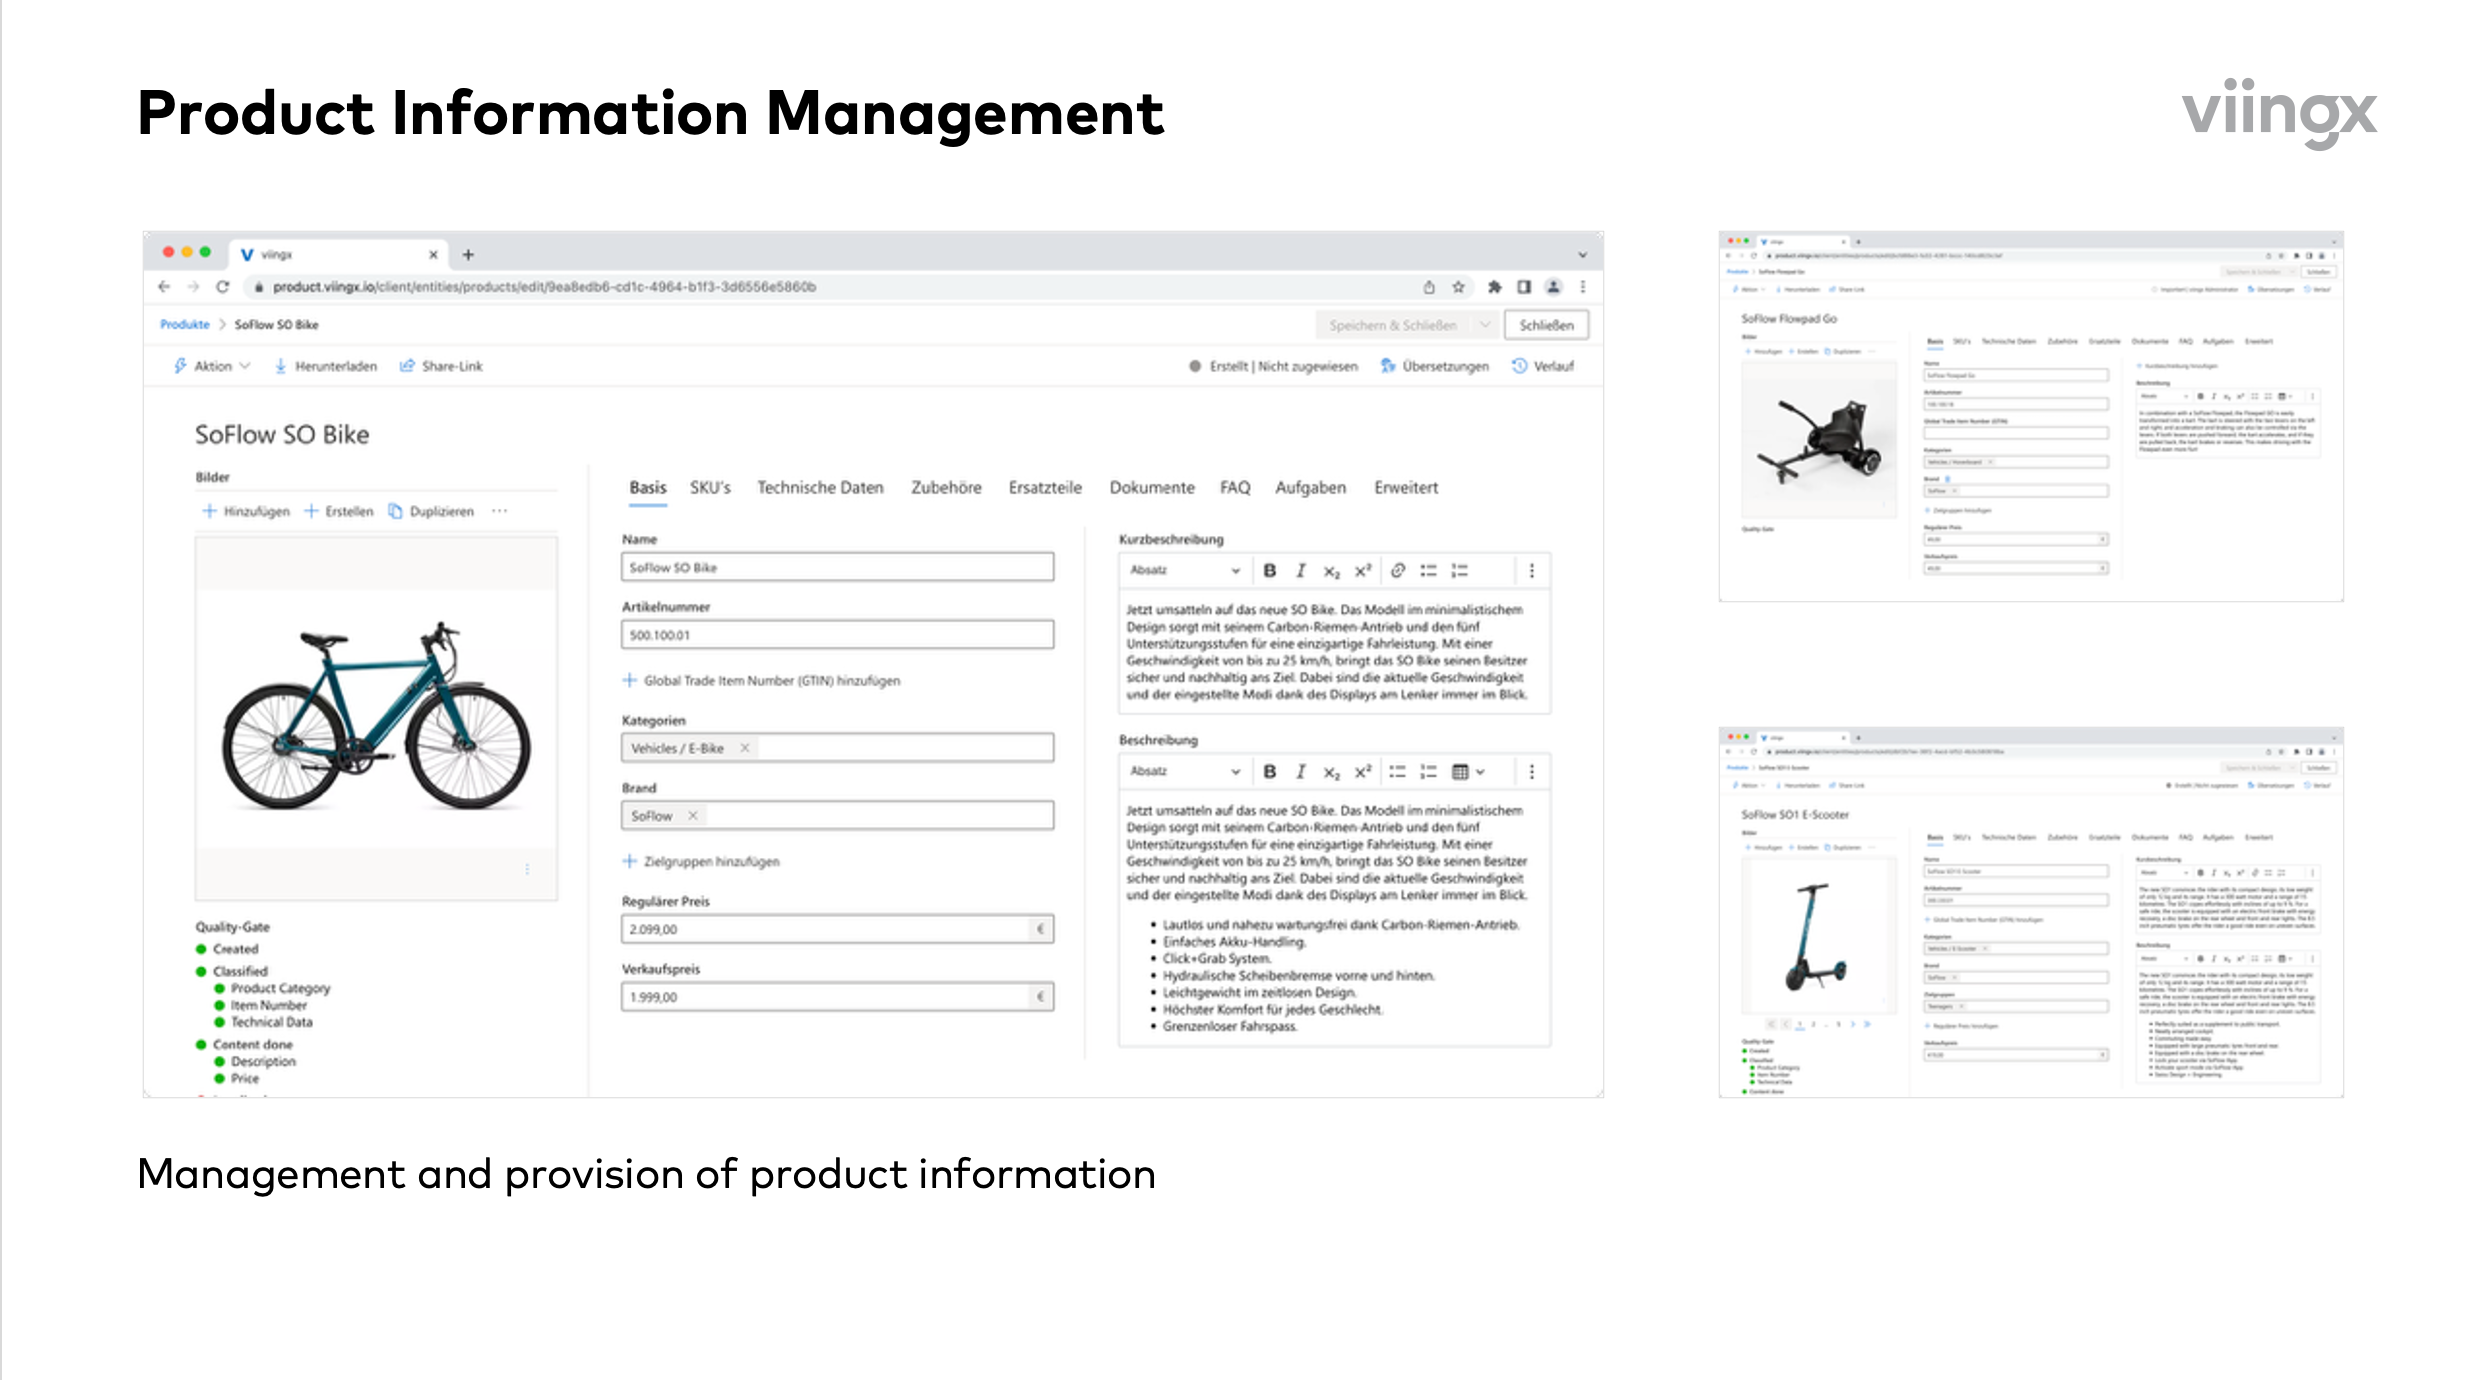Click the Regulärer Preis input field

[837, 929]
